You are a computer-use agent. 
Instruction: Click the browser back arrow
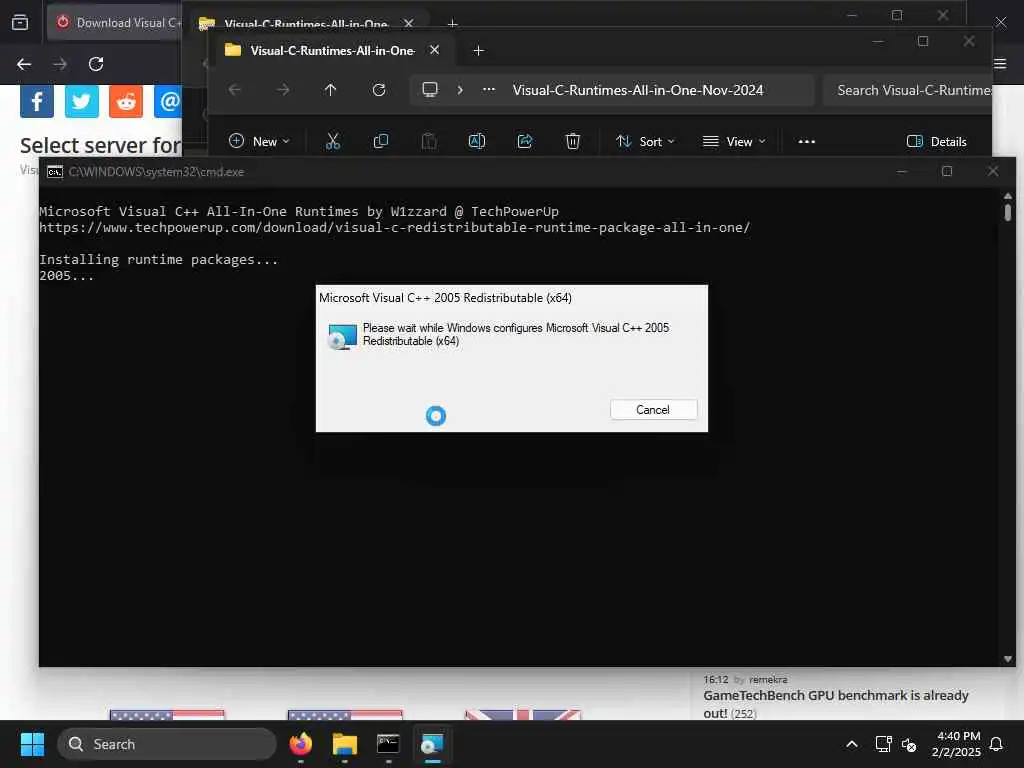pyautogui.click(x=24, y=64)
